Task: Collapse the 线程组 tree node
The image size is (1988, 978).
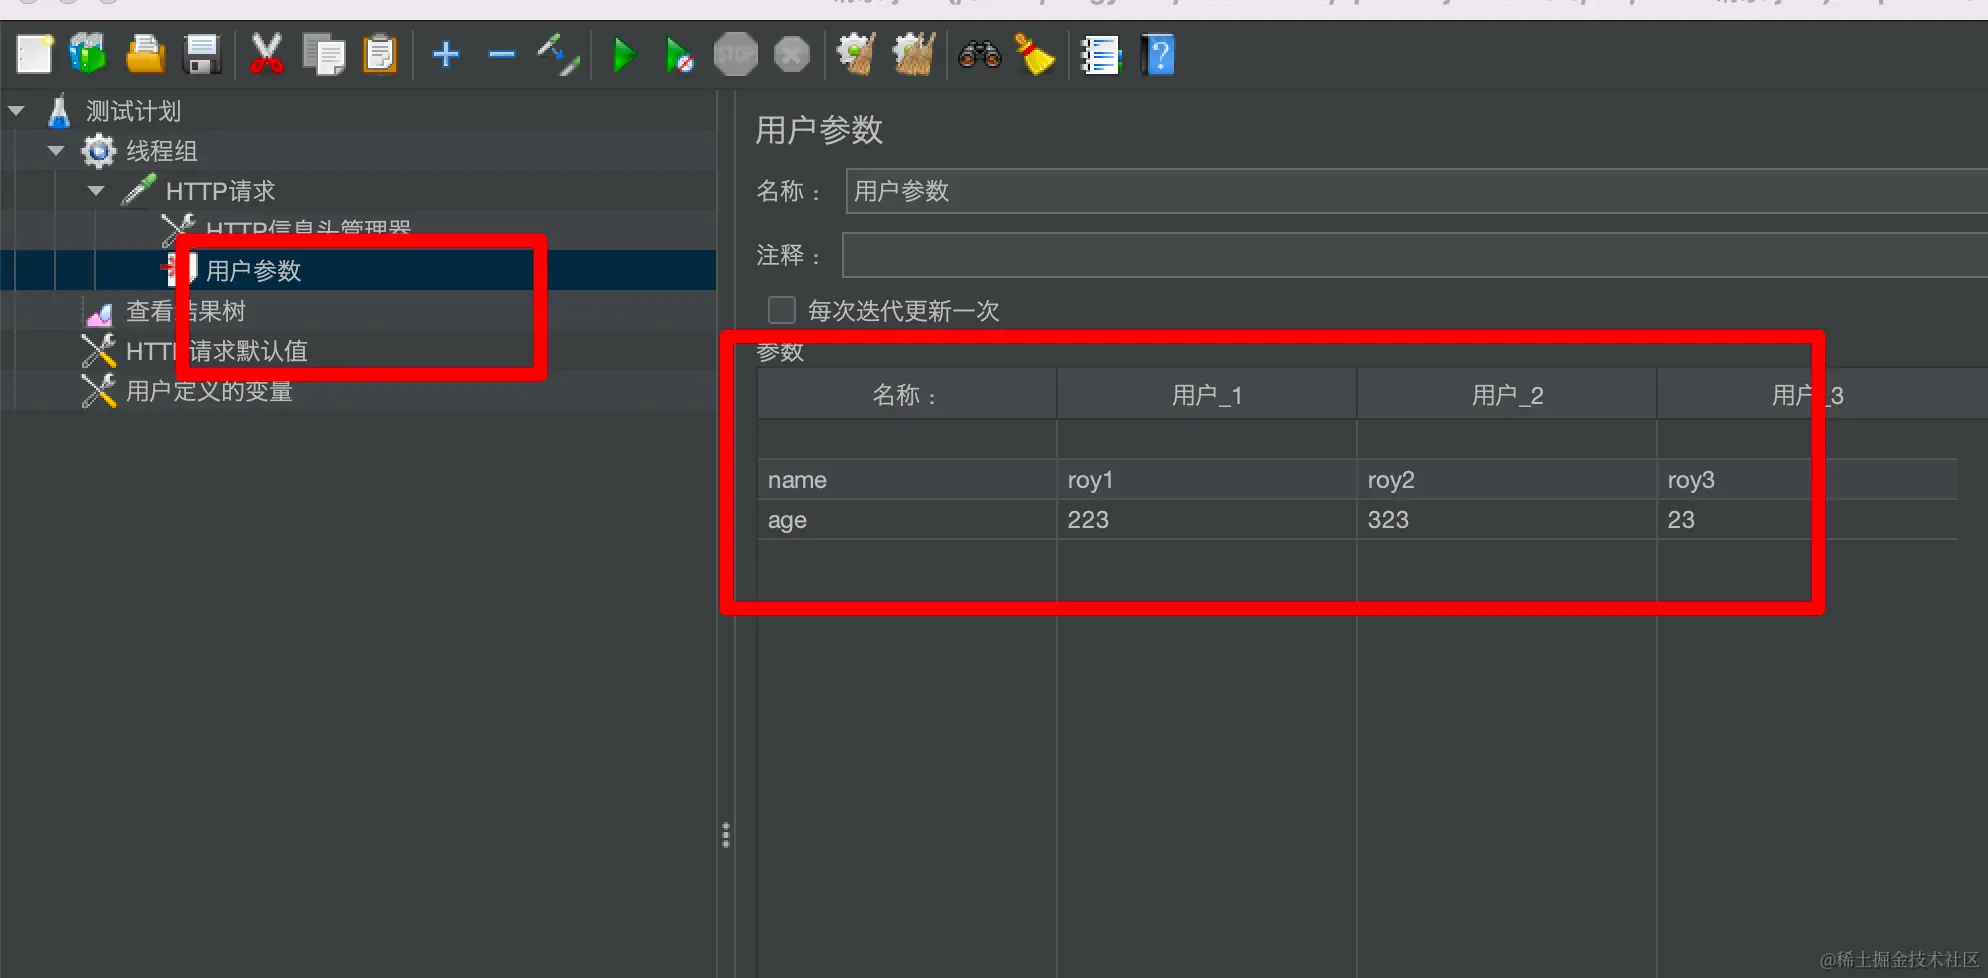Action: [x=56, y=151]
